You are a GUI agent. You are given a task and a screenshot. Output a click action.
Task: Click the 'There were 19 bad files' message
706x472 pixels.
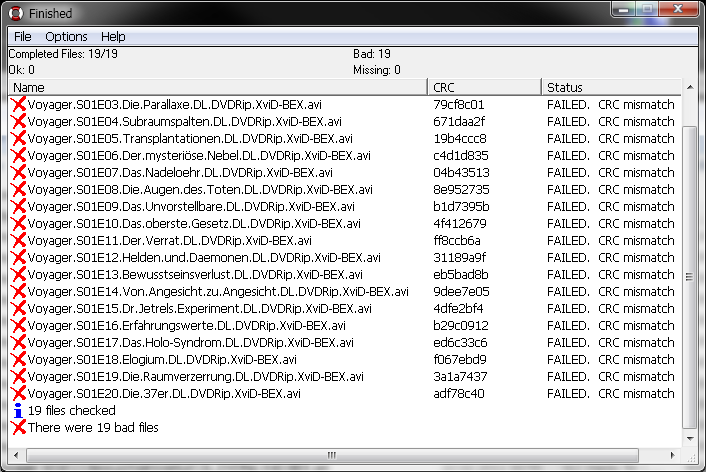(x=93, y=428)
